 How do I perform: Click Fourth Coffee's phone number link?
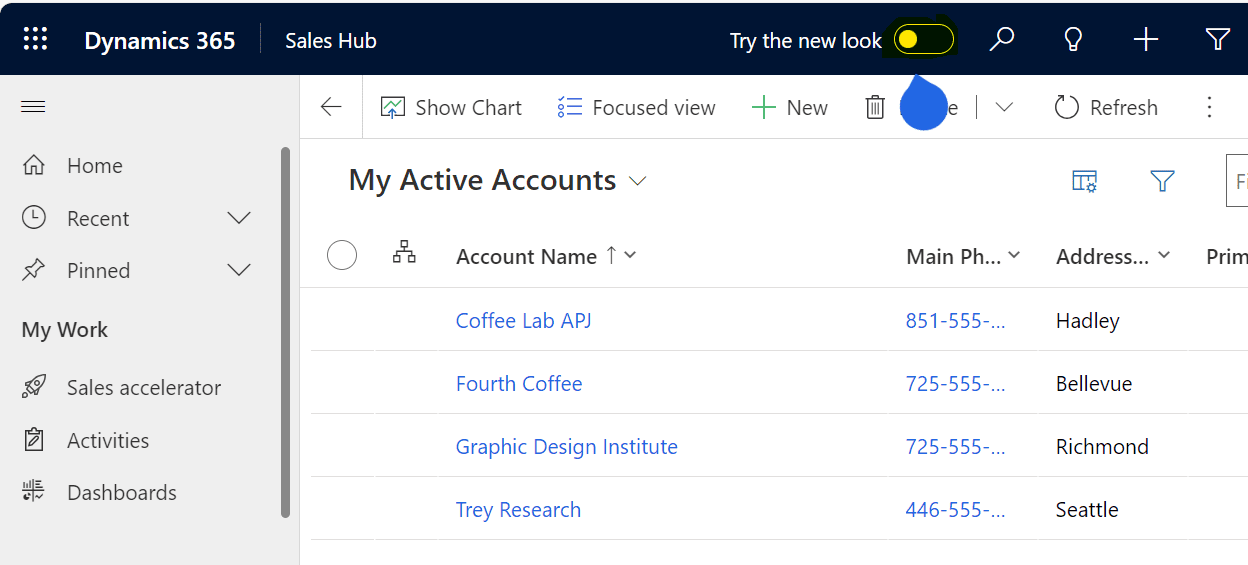(x=955, y=383)
